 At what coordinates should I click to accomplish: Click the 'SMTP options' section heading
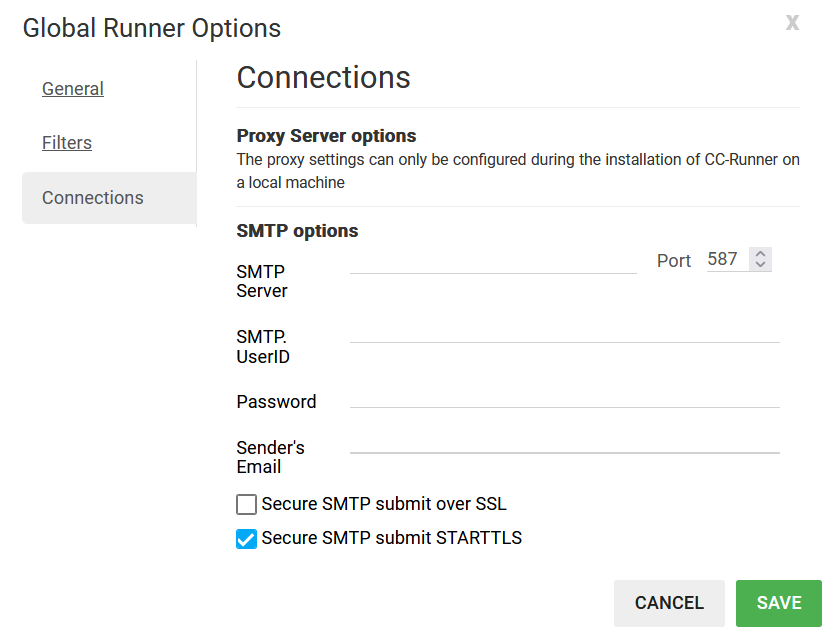pyautogui.click(x=297, y=231)
